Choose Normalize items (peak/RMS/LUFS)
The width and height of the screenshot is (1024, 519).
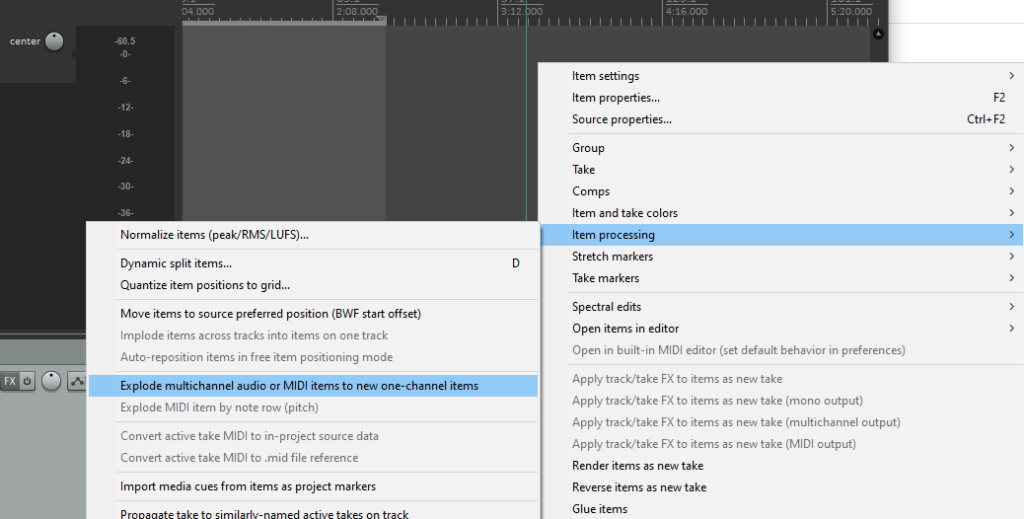tap(214, 235)
